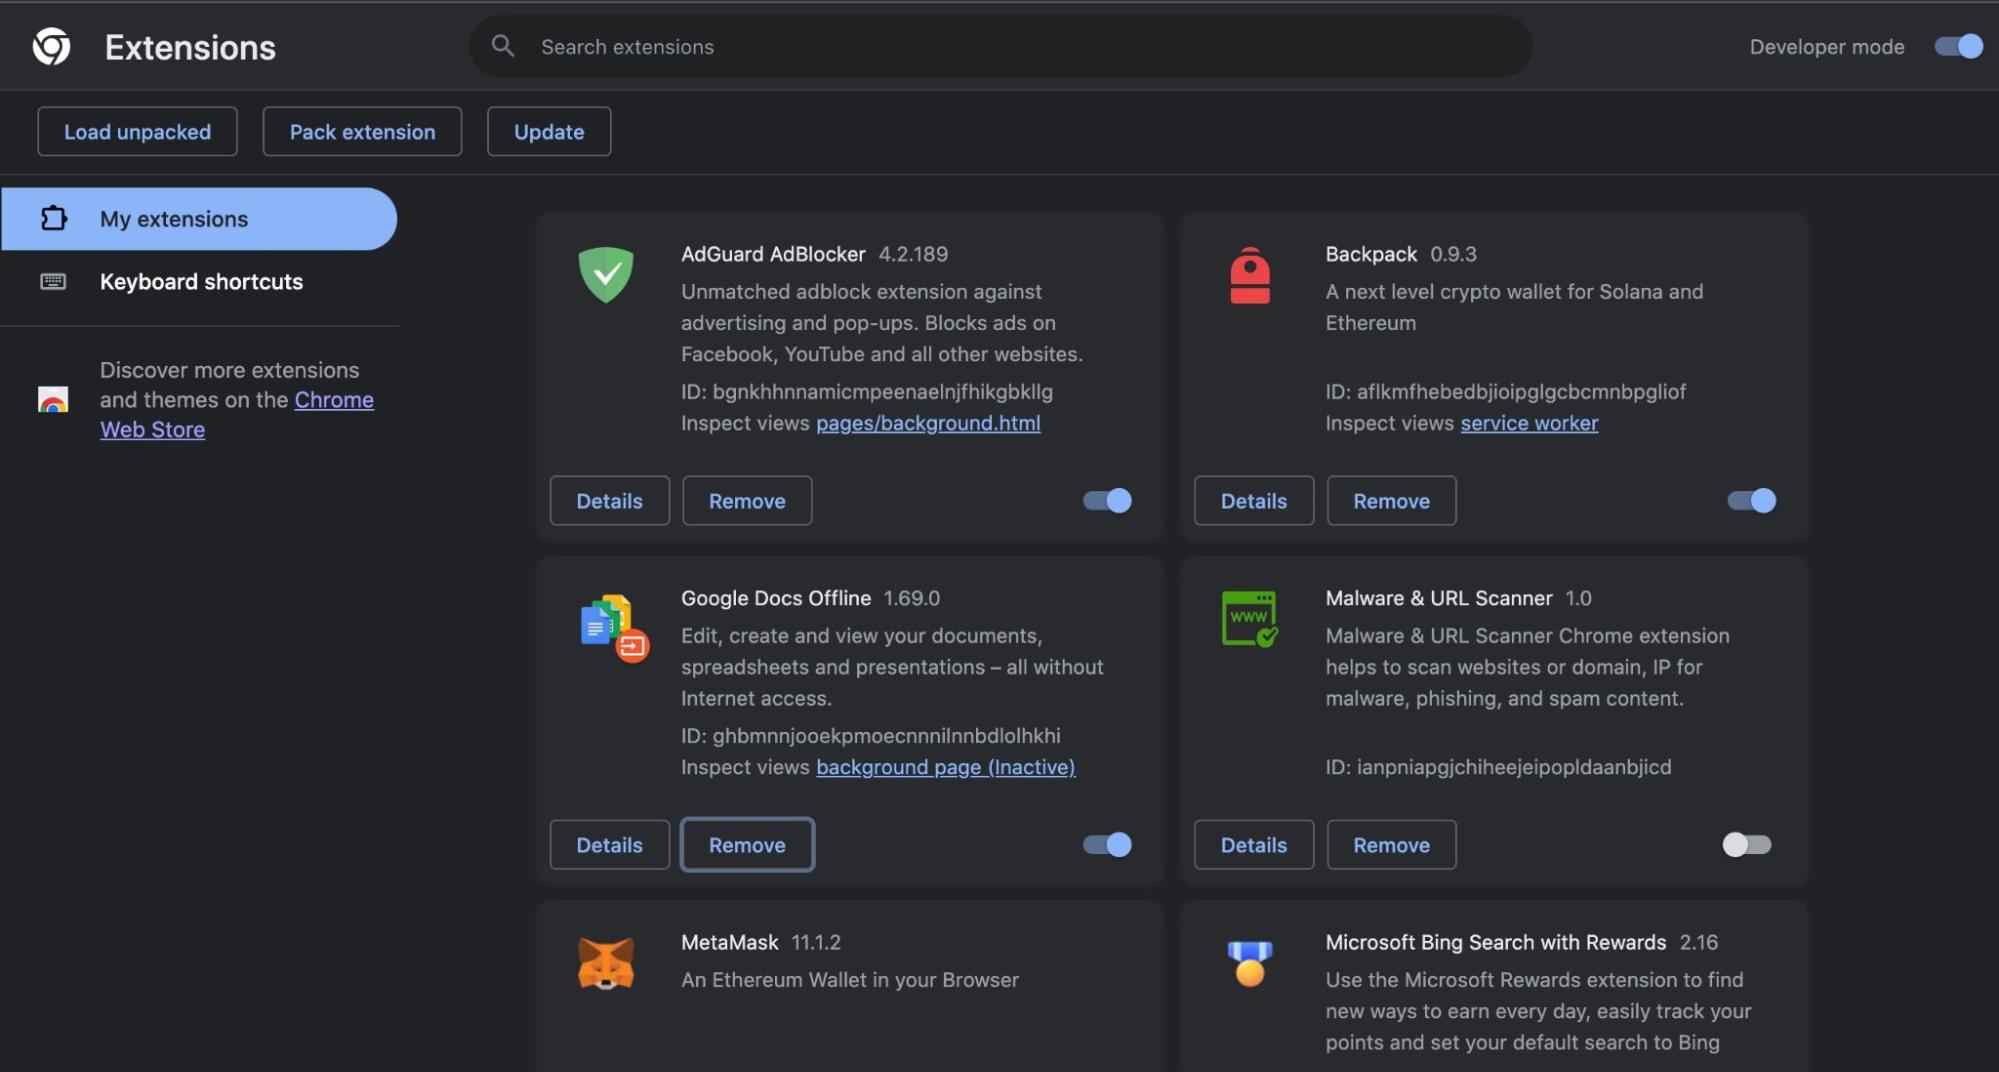
Task: Open Details for AdGuard AdBlocker
Action: [x=609, y=500]
